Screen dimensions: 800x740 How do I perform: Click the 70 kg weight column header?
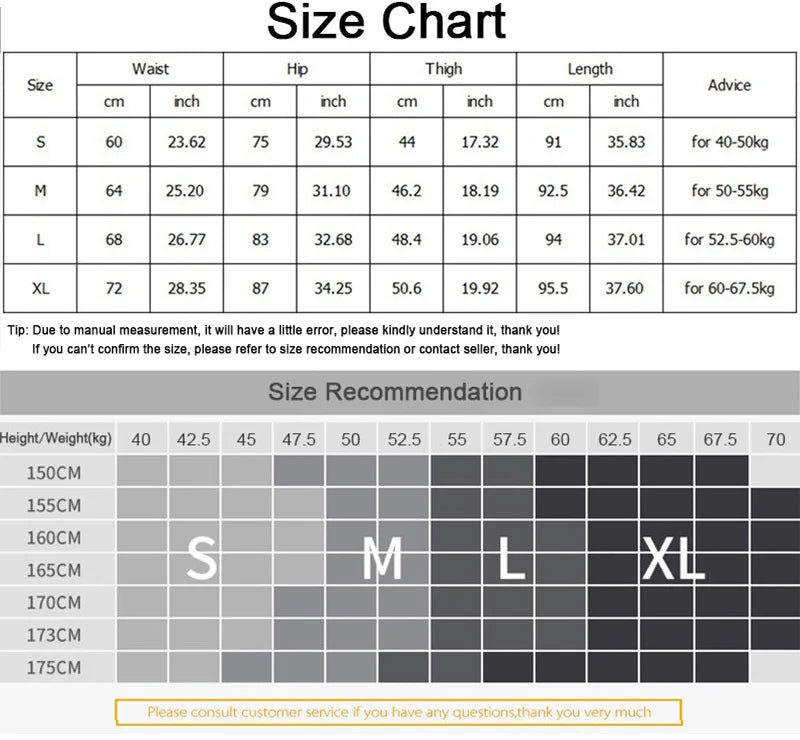tap(774, 439)
